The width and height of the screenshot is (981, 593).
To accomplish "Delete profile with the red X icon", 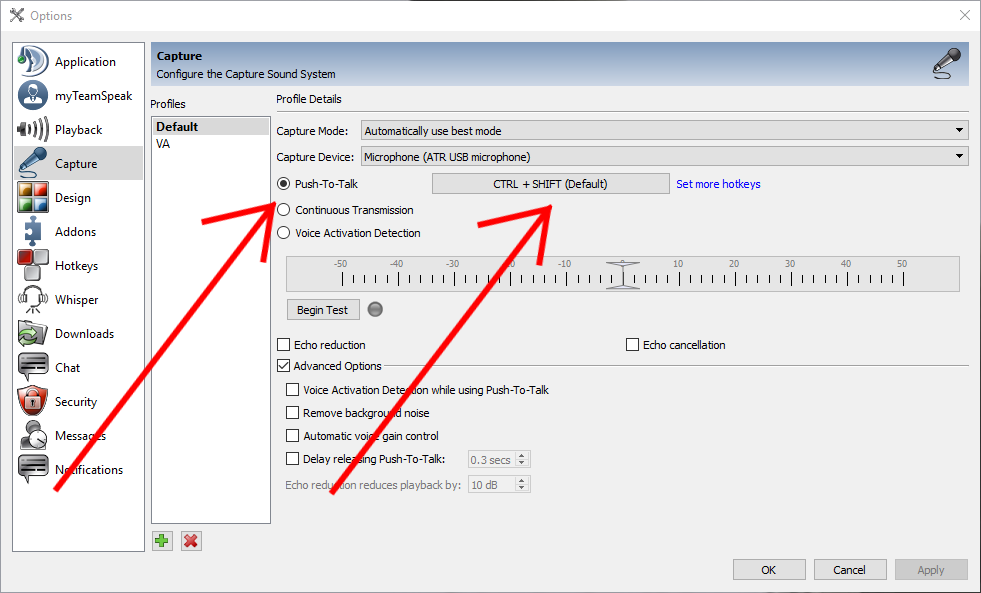I will (x=191, y=541).
